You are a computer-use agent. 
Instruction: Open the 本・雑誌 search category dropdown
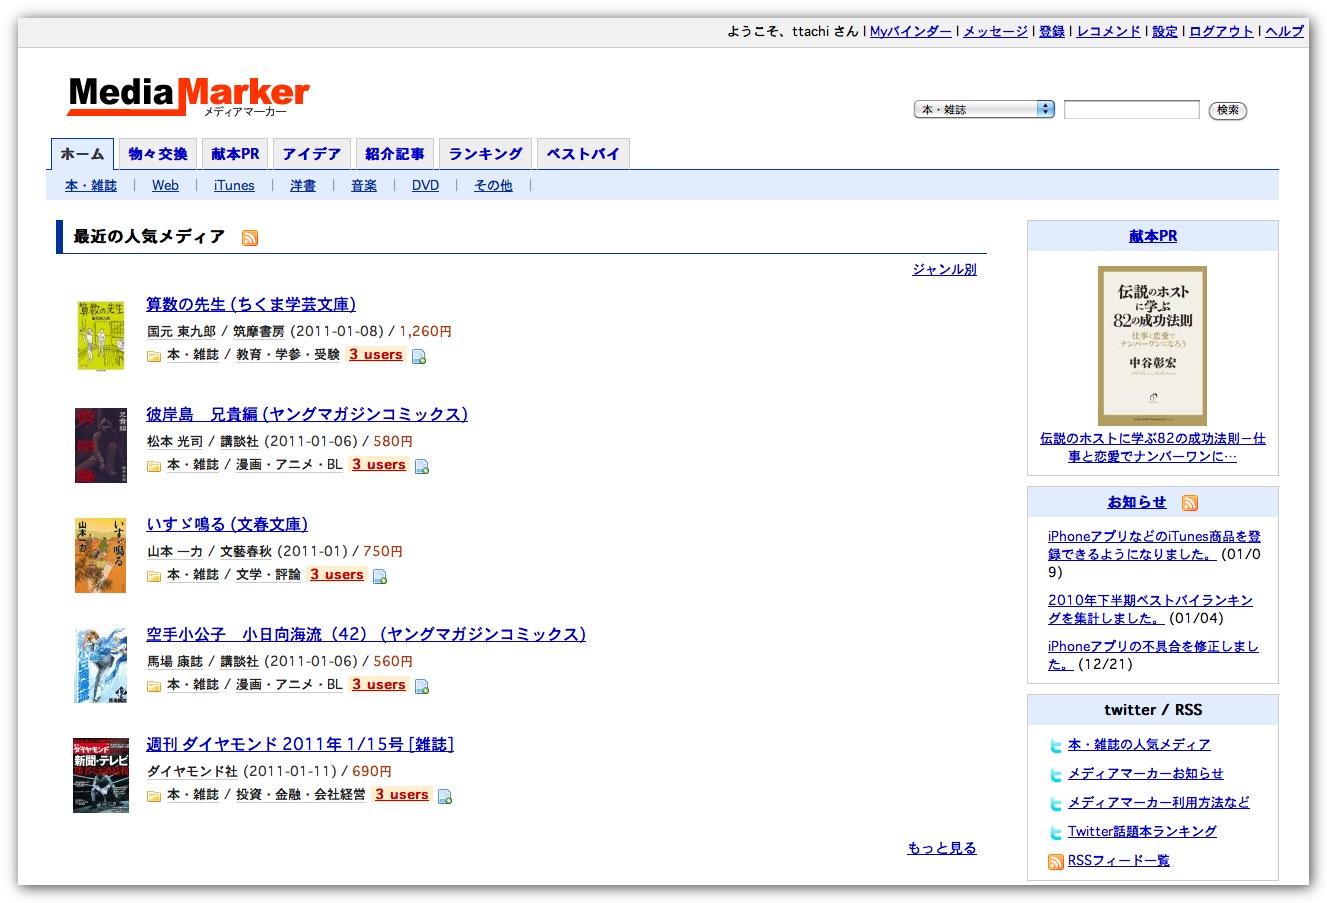[x=984, y=110]
